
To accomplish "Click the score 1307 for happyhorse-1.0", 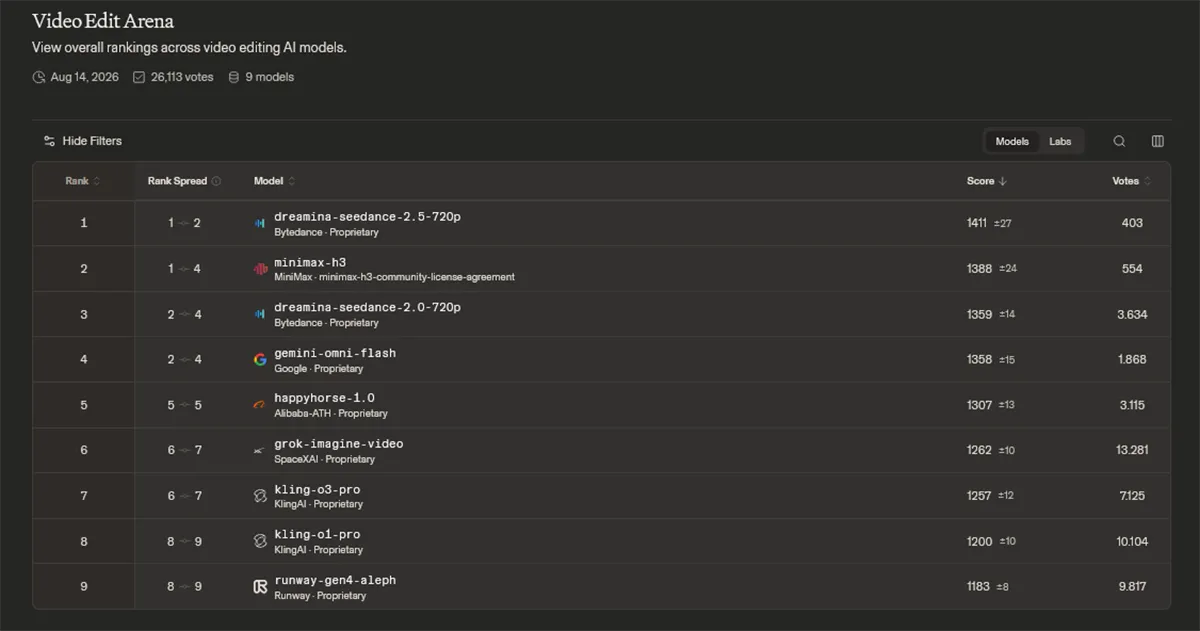I will click(x=980, y=405).
